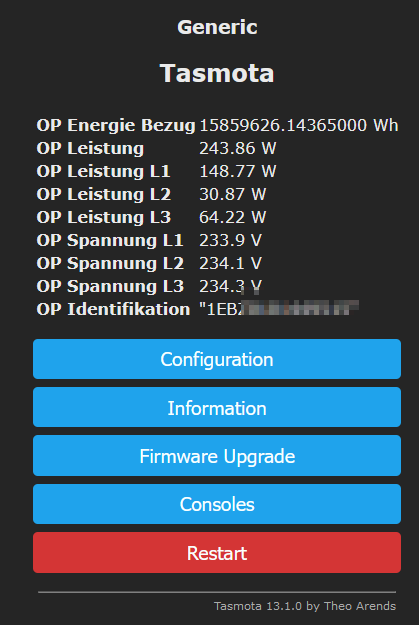The width and height of the screenshot is (419, 625).
Task: Select the blurred identification value
Action: [x=279, y=309]
